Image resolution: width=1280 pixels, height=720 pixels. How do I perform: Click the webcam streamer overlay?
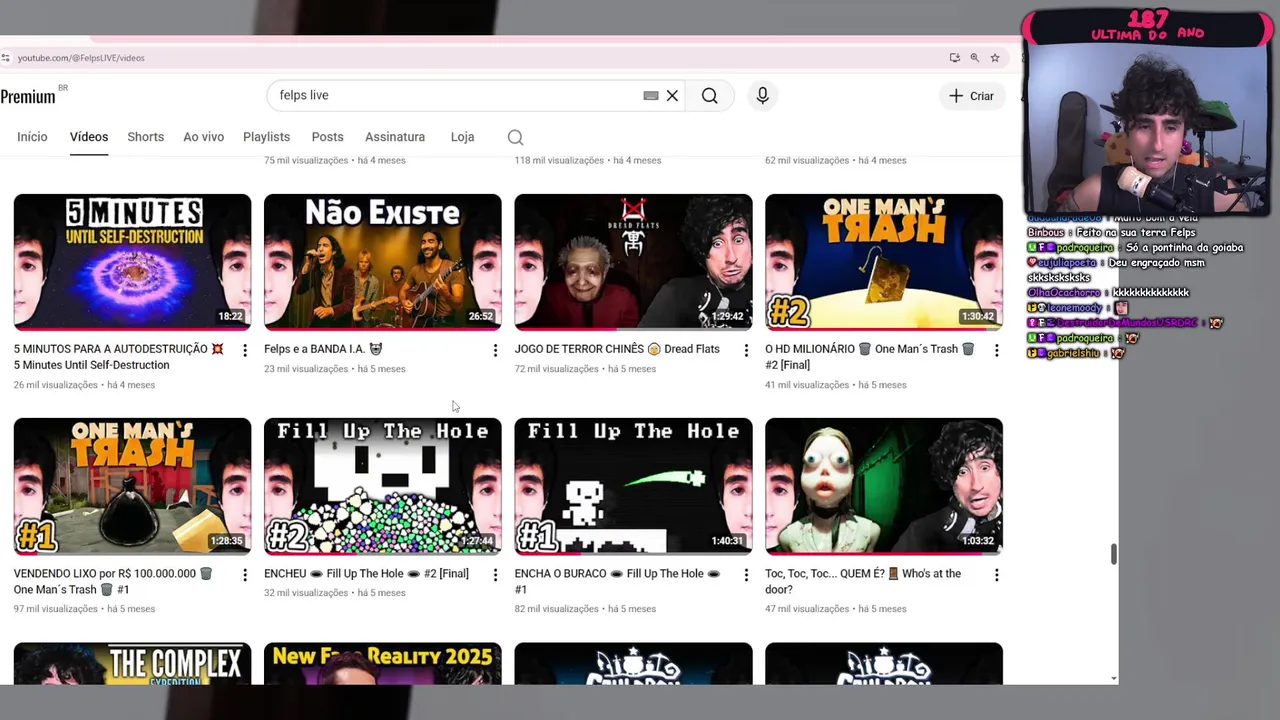pyautogui.click(x=1147, y=130)
